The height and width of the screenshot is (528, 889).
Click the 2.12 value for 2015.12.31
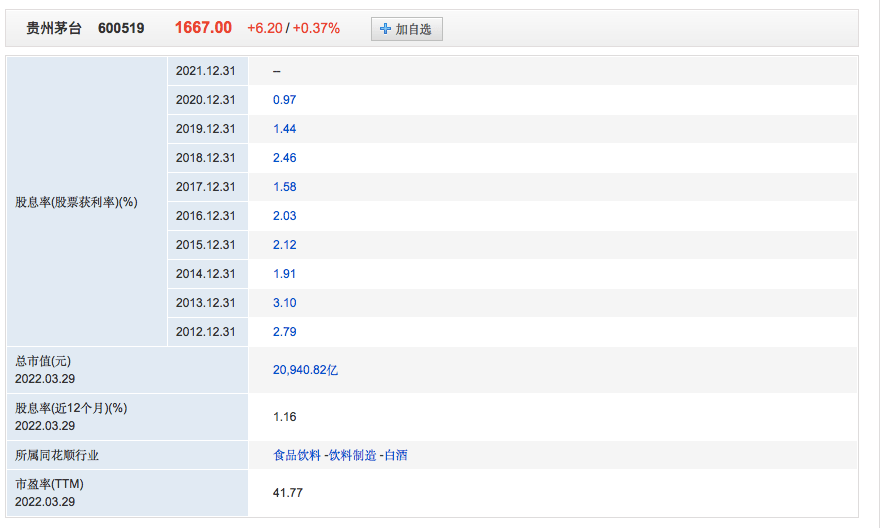click(x=284, y=245)
